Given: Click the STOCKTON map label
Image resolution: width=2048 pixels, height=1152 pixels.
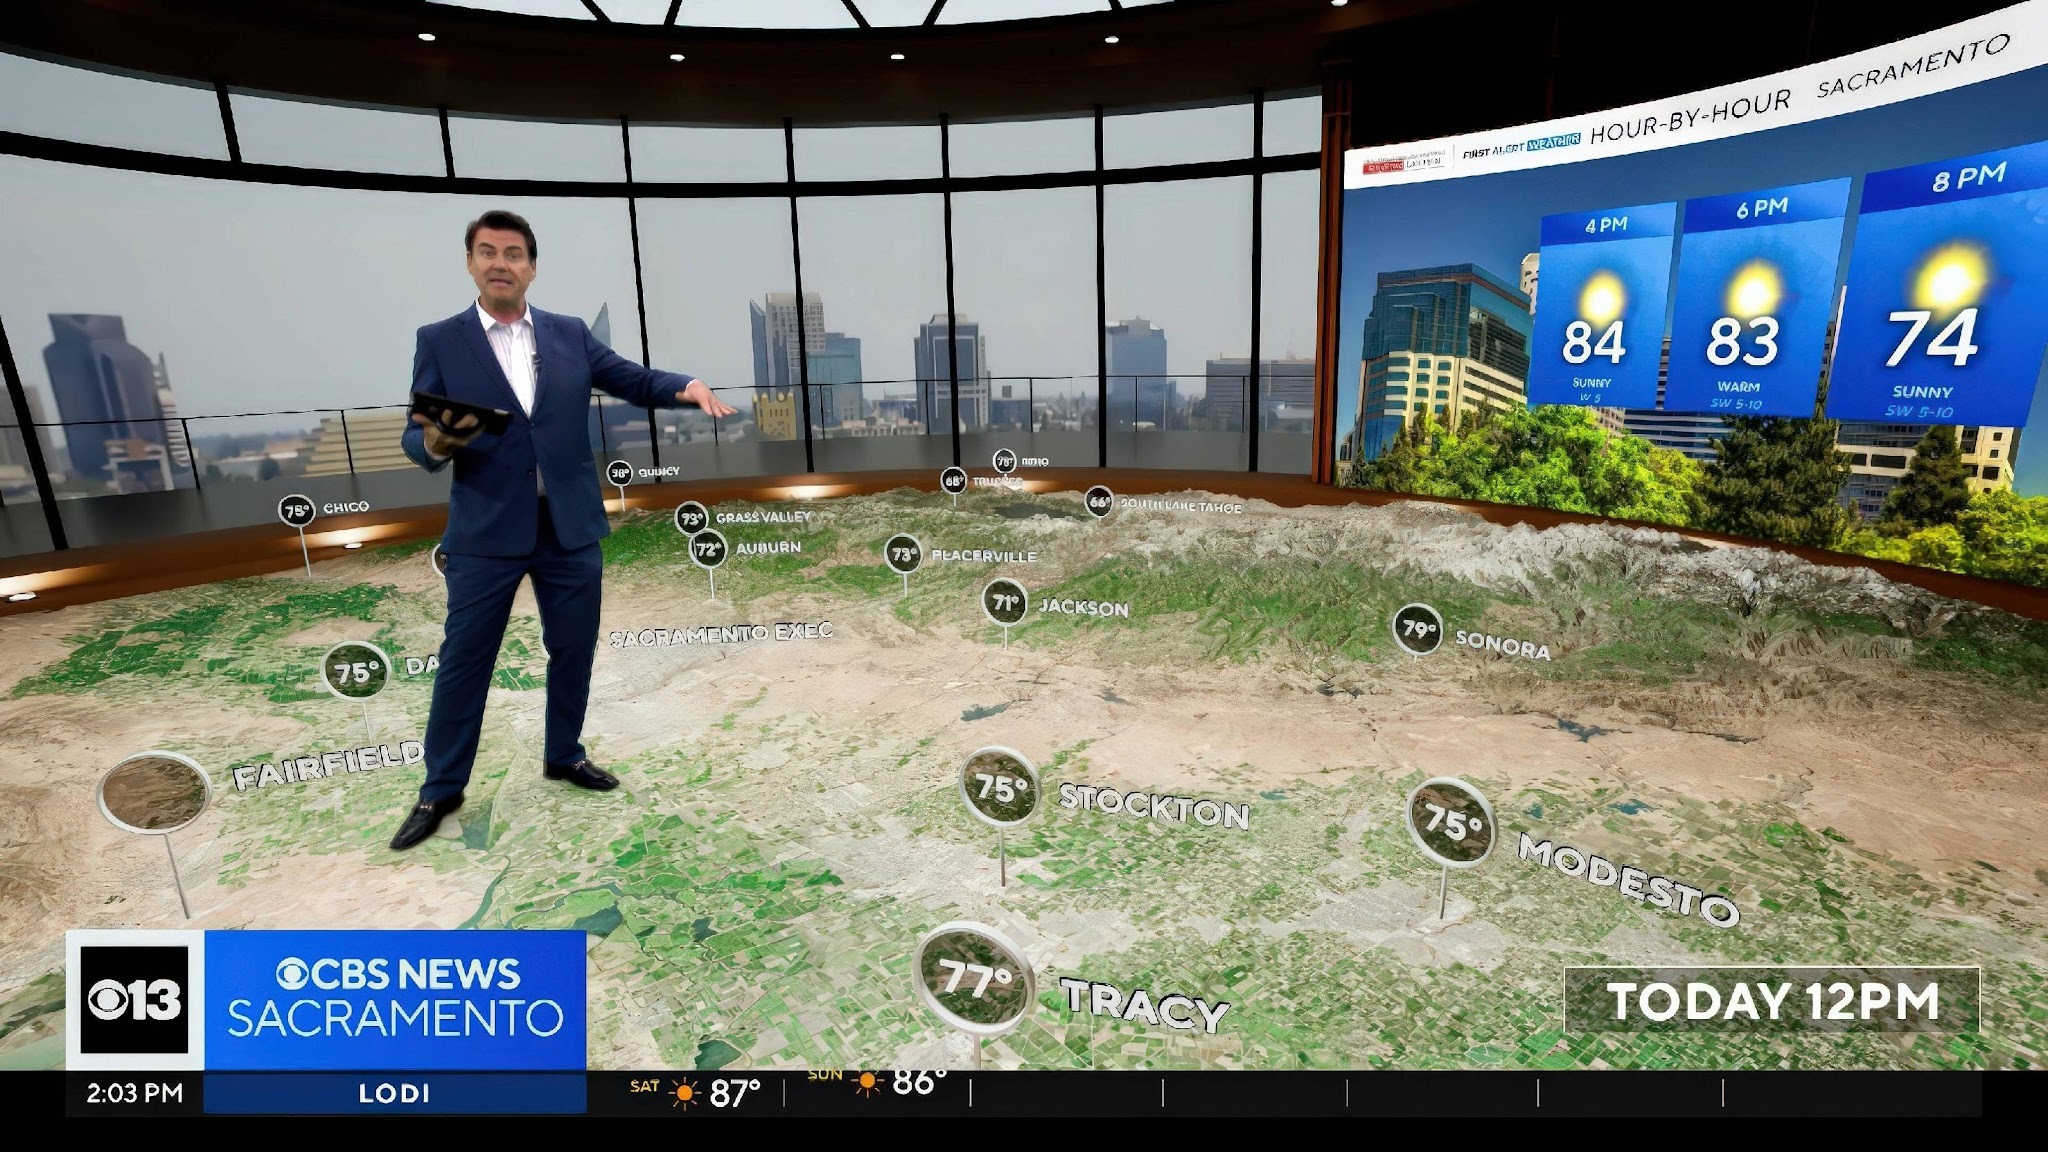Looking at the screenshot, I should (x=1154, y=807).
